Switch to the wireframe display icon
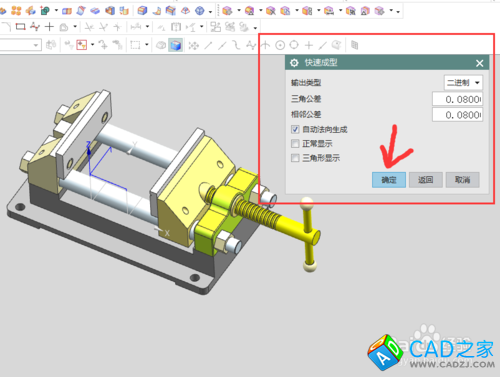 161,45
